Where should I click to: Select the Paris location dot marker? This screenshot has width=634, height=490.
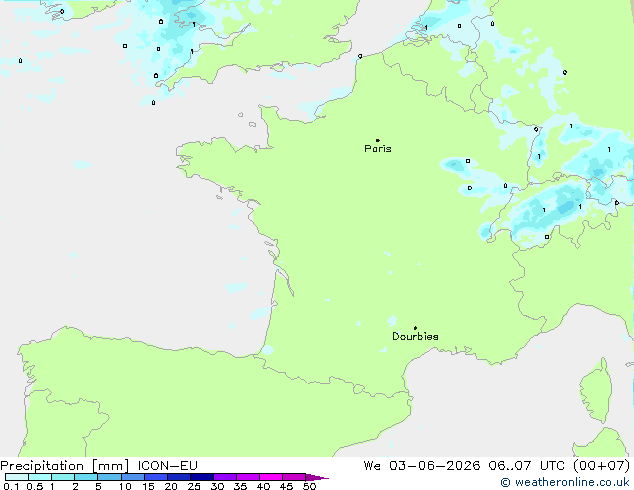(378, 140)
